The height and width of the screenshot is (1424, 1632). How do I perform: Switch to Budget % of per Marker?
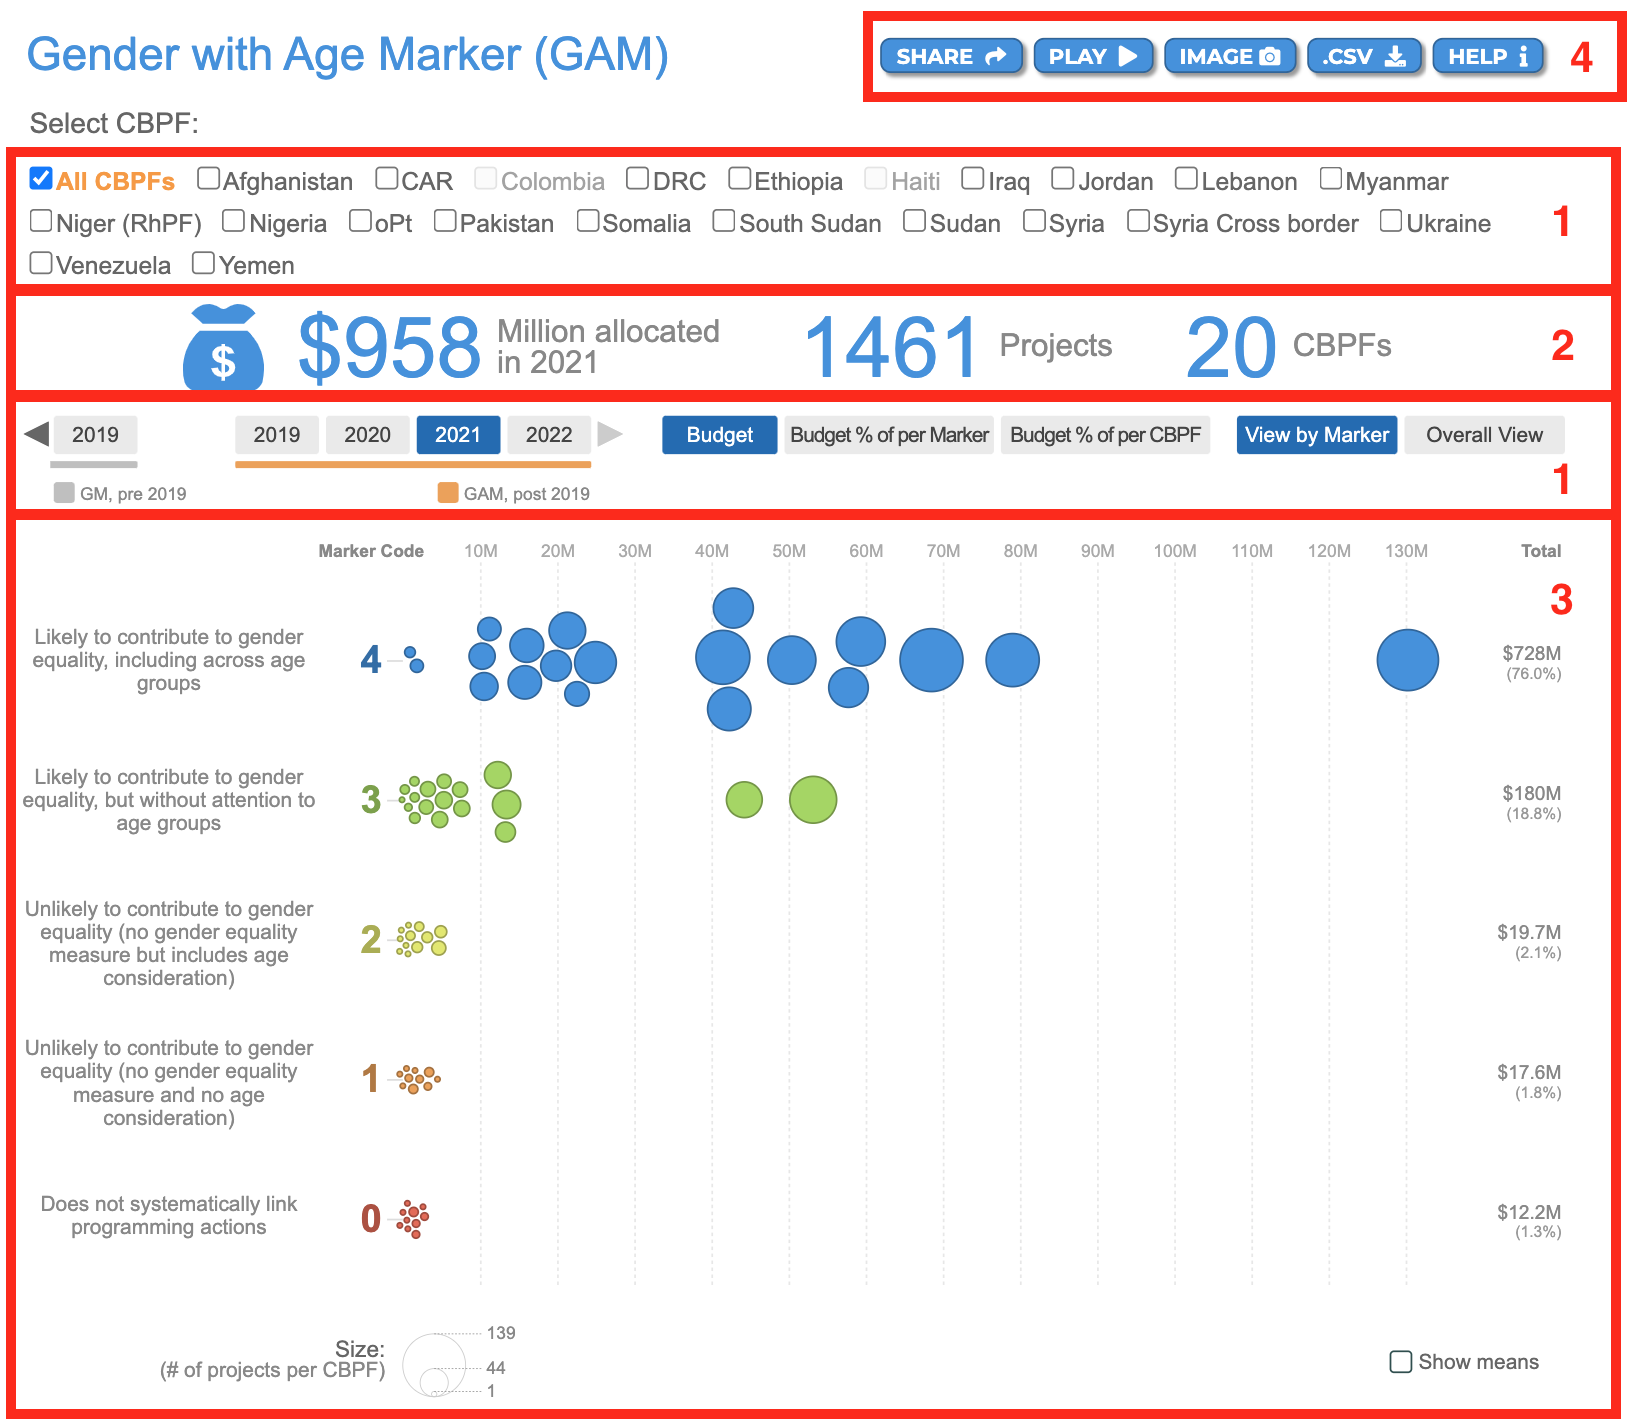889,435
